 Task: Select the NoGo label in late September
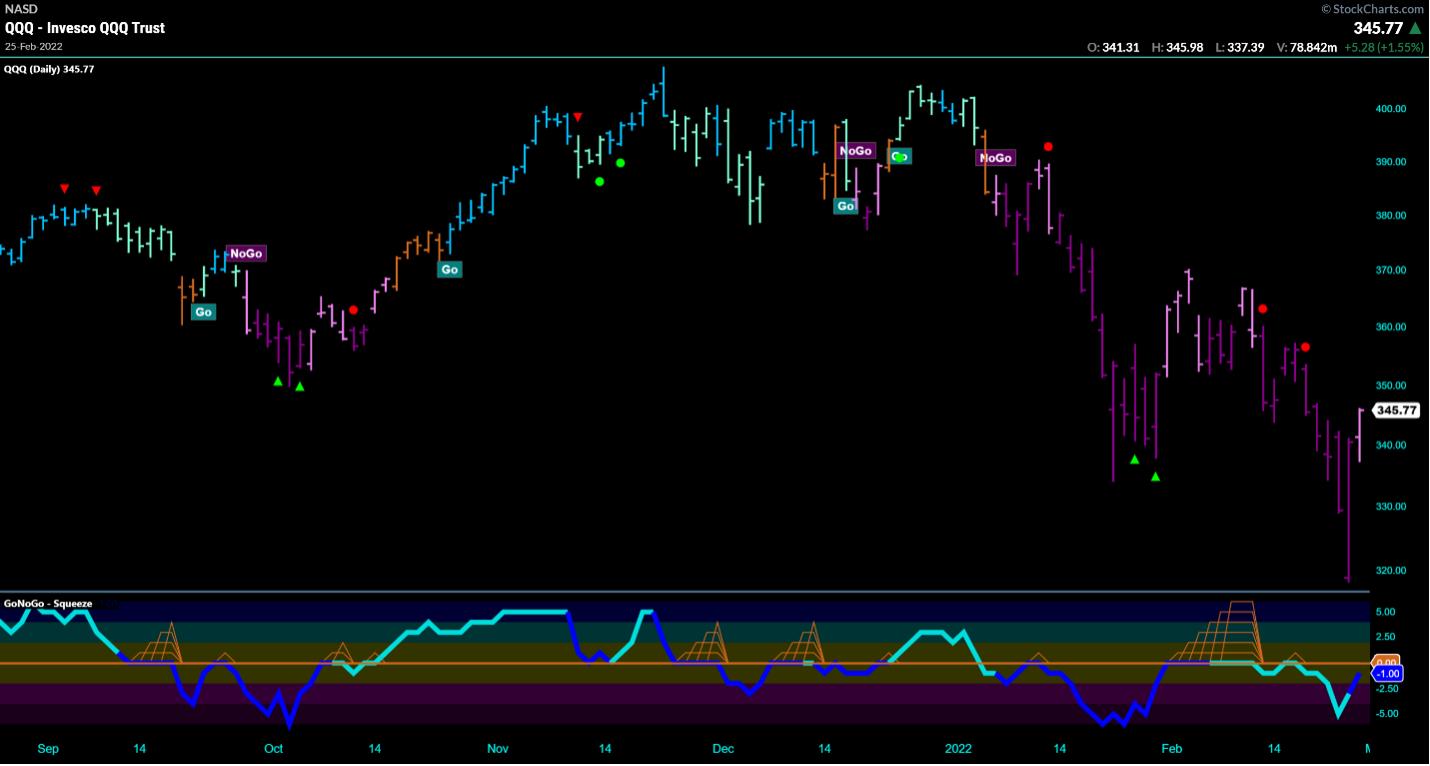click(x=245, y=254)
